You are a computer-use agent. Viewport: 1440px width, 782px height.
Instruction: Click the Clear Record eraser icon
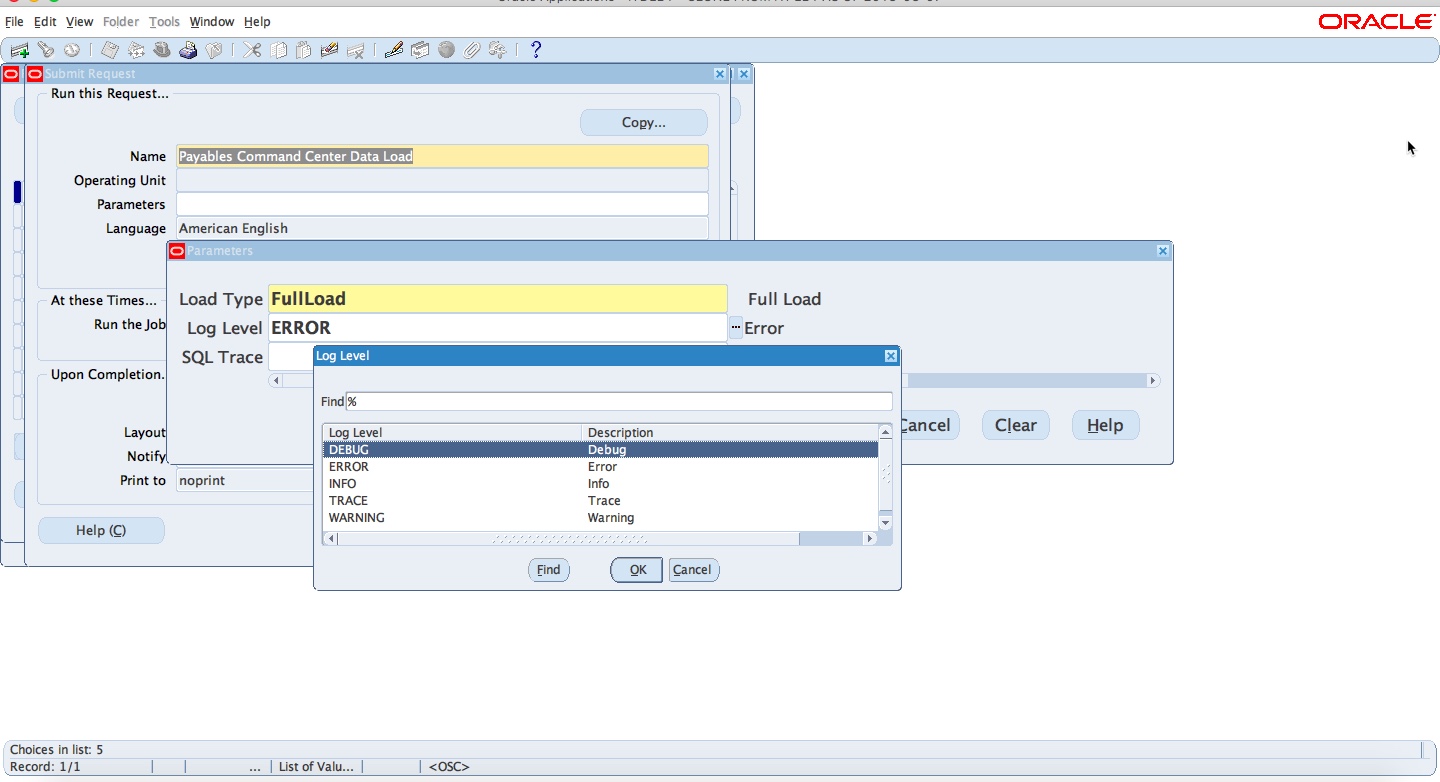(x=330, y=50)
